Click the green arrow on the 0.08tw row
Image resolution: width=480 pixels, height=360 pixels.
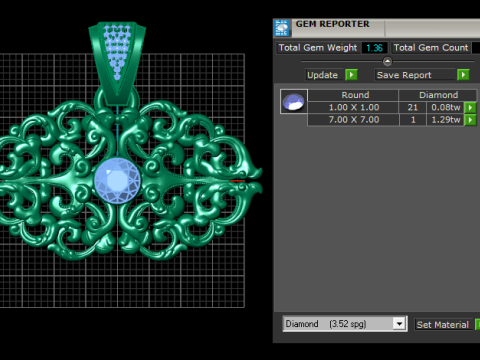(470, 107)
